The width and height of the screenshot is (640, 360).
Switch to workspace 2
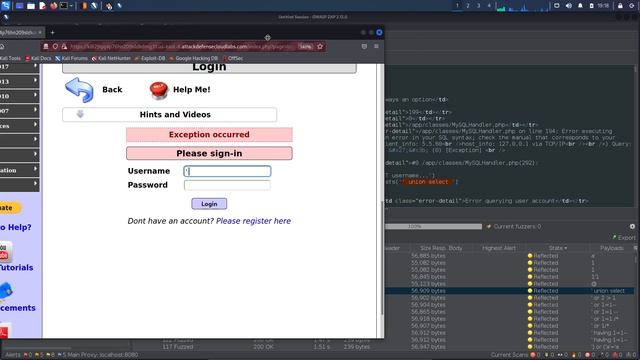click(x=468, y=6)
